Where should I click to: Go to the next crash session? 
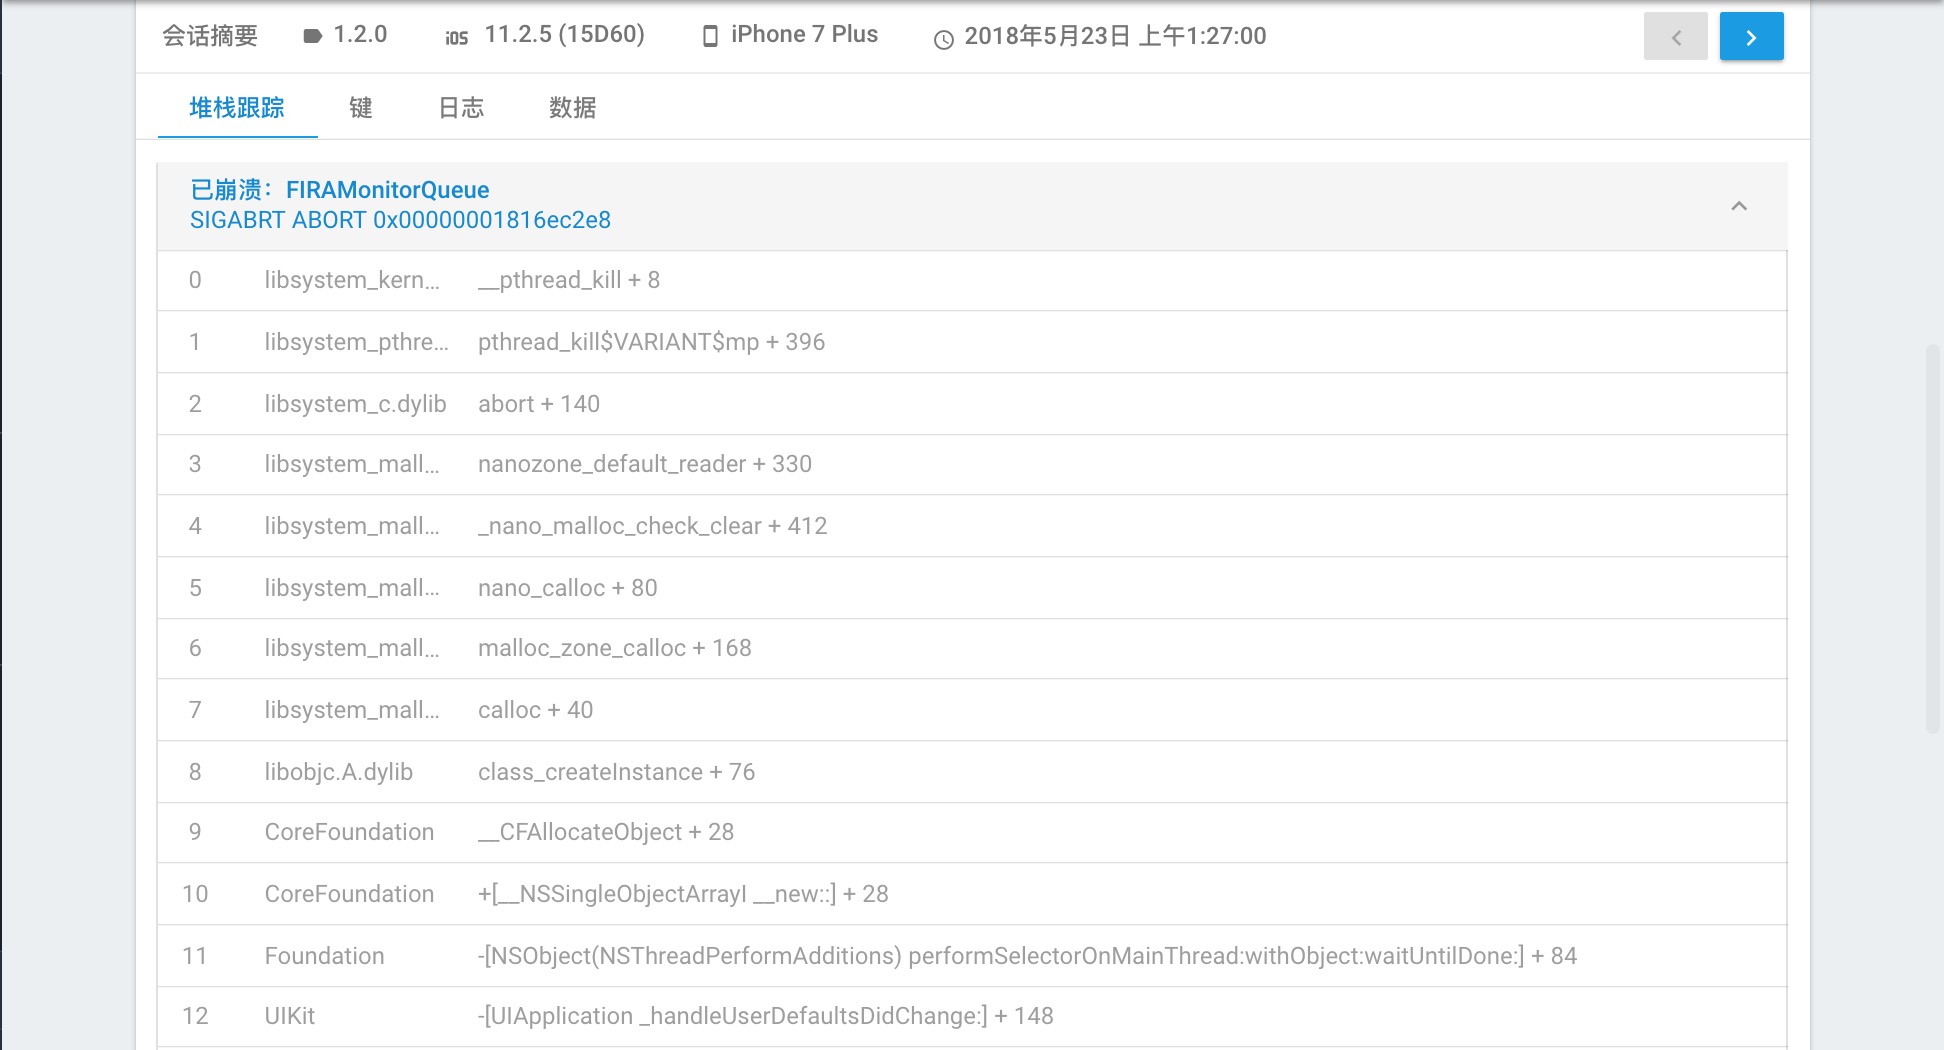point(1751,37)
